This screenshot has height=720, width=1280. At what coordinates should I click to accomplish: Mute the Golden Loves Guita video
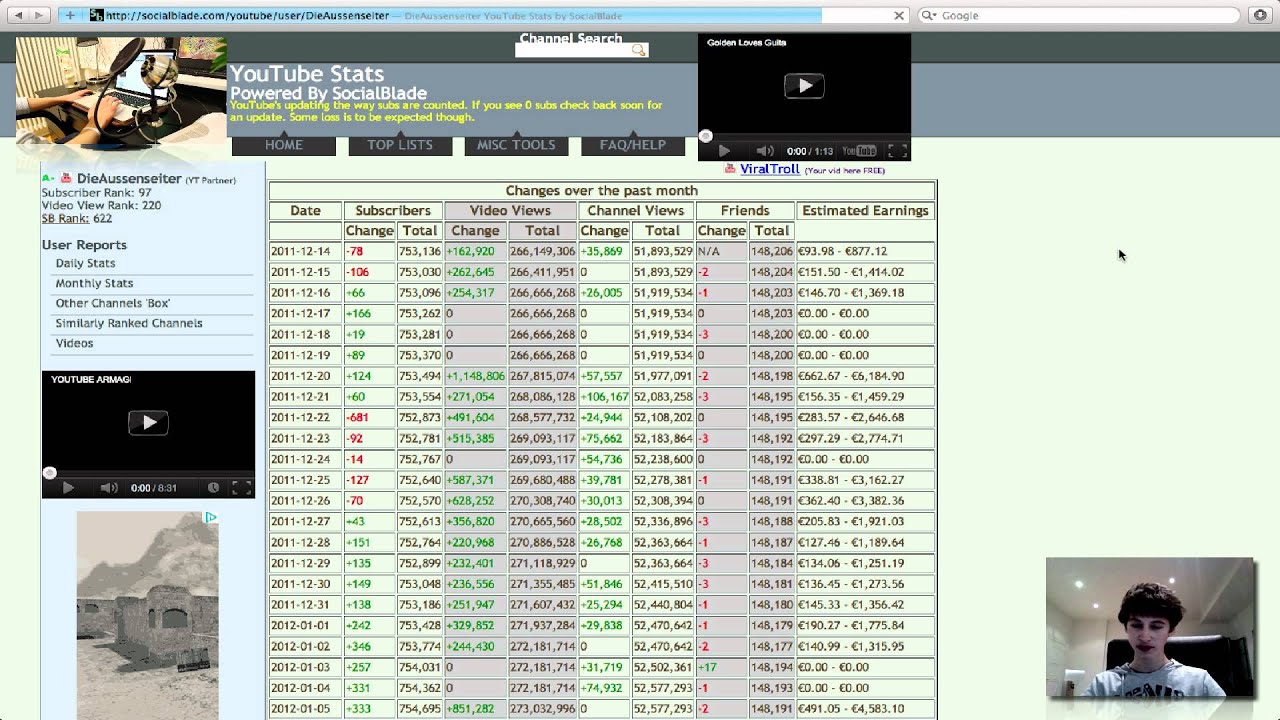(765, 151)
